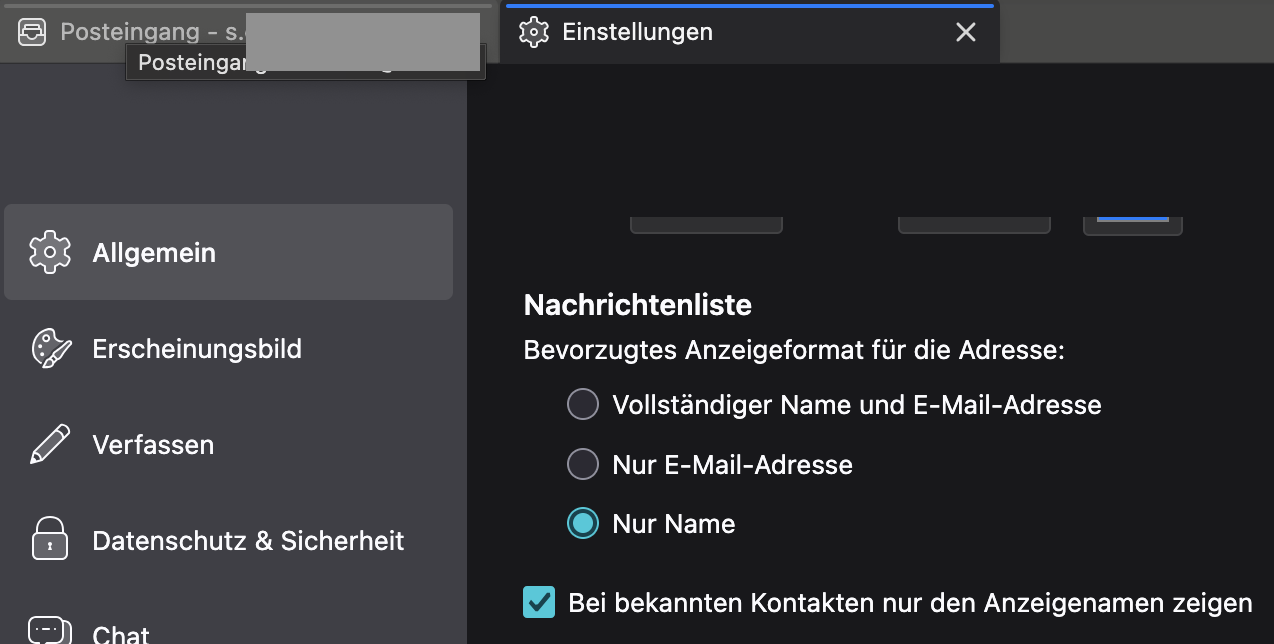The height and width of the screenshot is (644, 1274).
Task: Click the gear icon on the Einstellungen tab
Action: pyautogui.click(x=535, y=32)
